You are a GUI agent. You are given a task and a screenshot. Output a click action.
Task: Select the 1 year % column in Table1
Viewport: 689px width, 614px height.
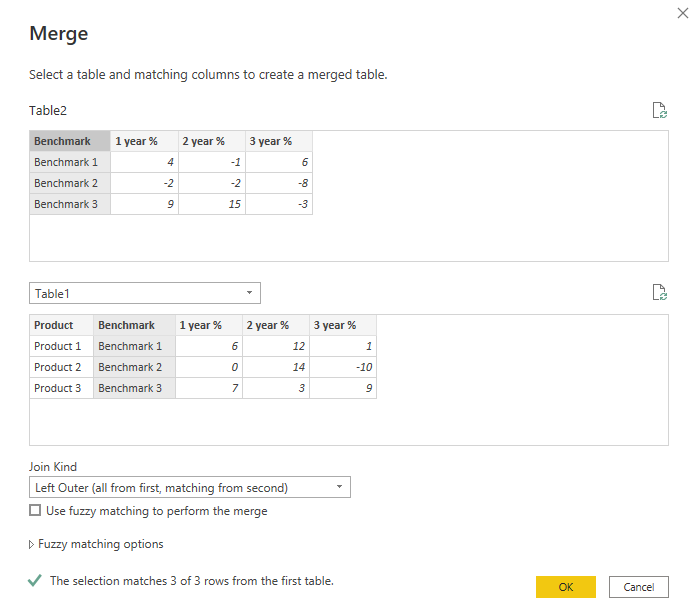point(209,325)
